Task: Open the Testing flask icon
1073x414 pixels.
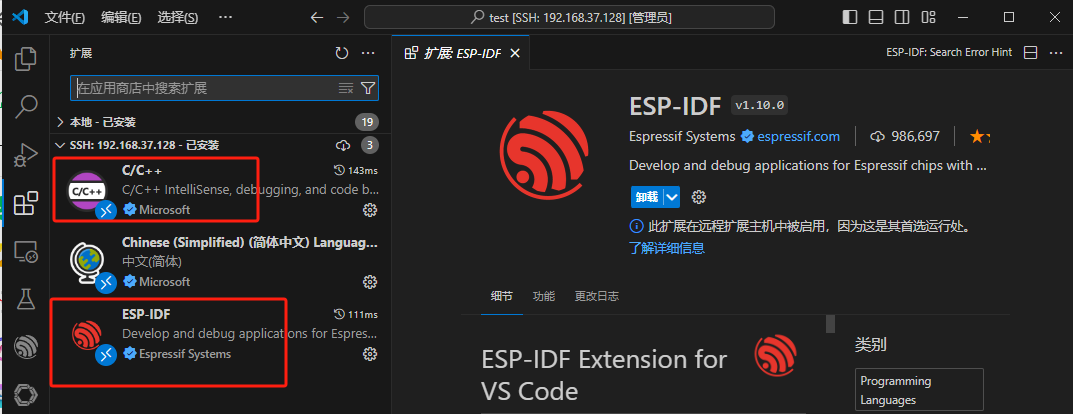Action: 25,299
